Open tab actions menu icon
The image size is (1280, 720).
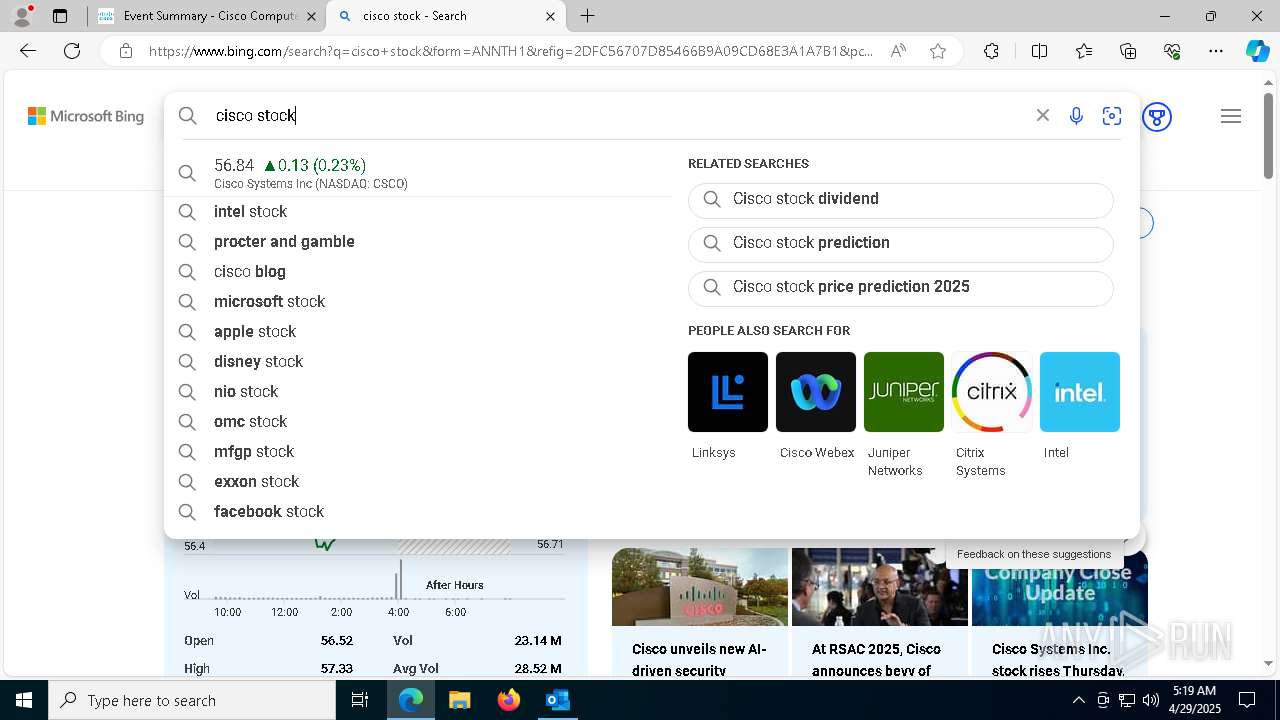pos(60,16)
